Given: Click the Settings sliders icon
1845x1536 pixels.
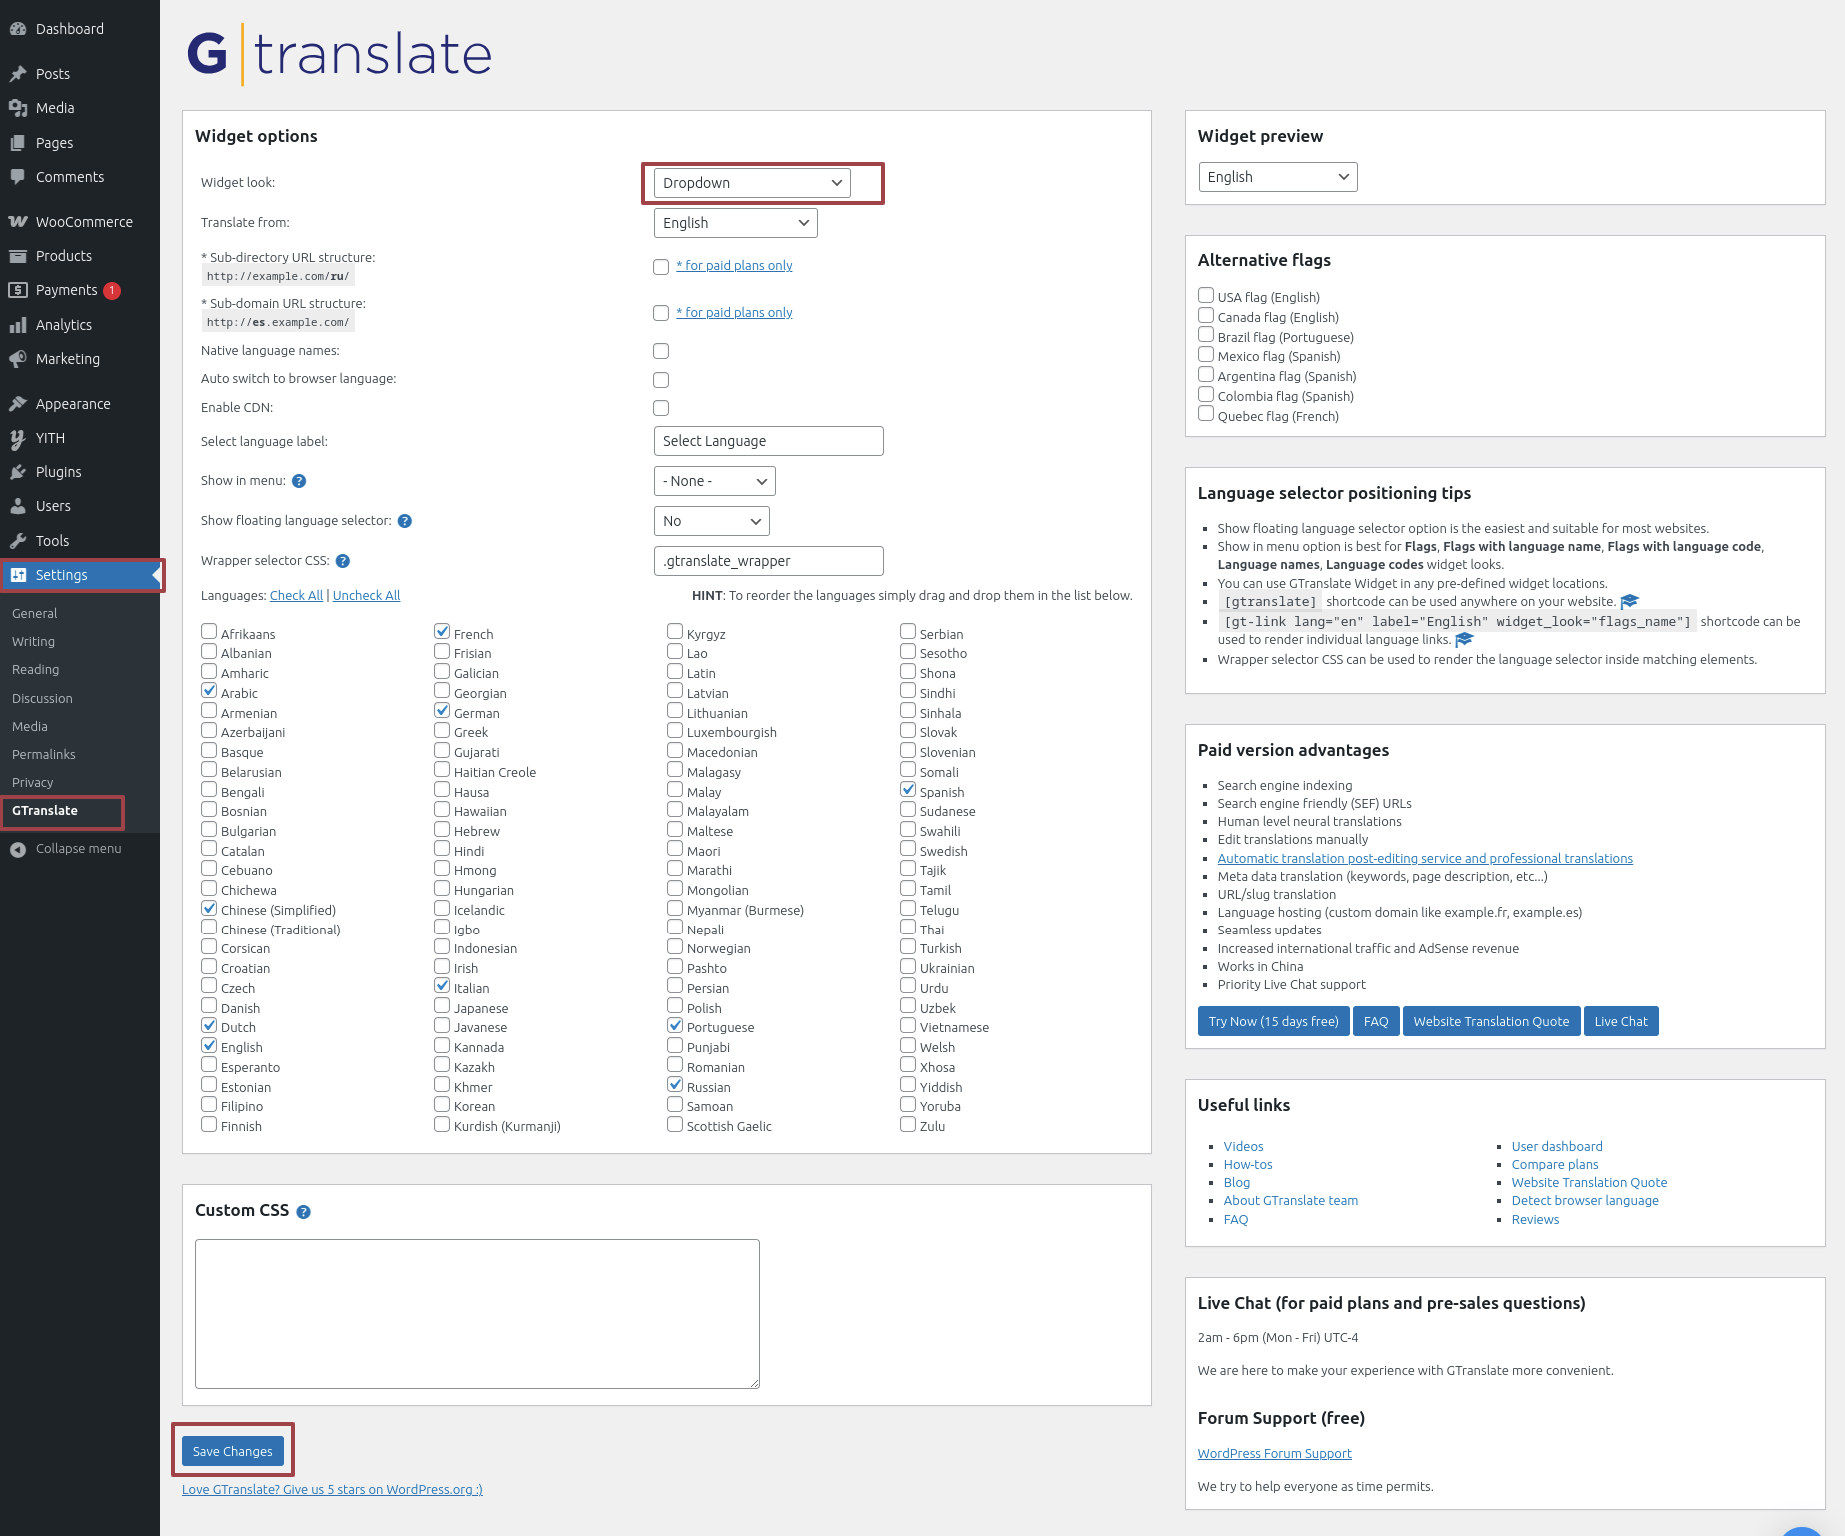Looking at the screenshot, I should click(x=18, y=575).
